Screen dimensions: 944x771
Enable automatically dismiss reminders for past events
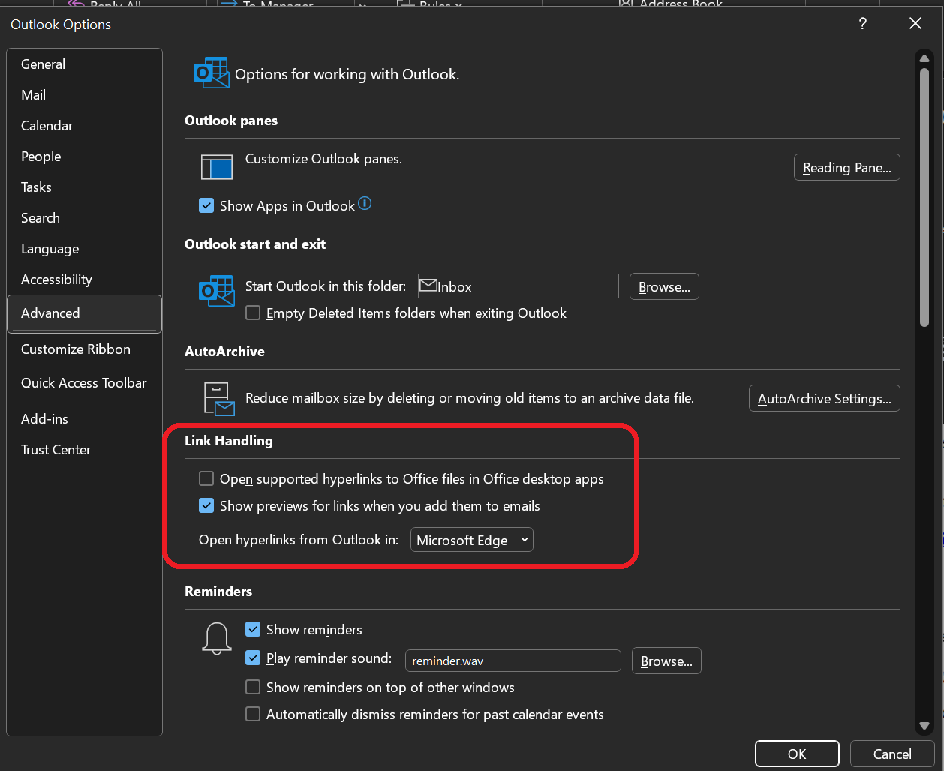pos(253,714)
